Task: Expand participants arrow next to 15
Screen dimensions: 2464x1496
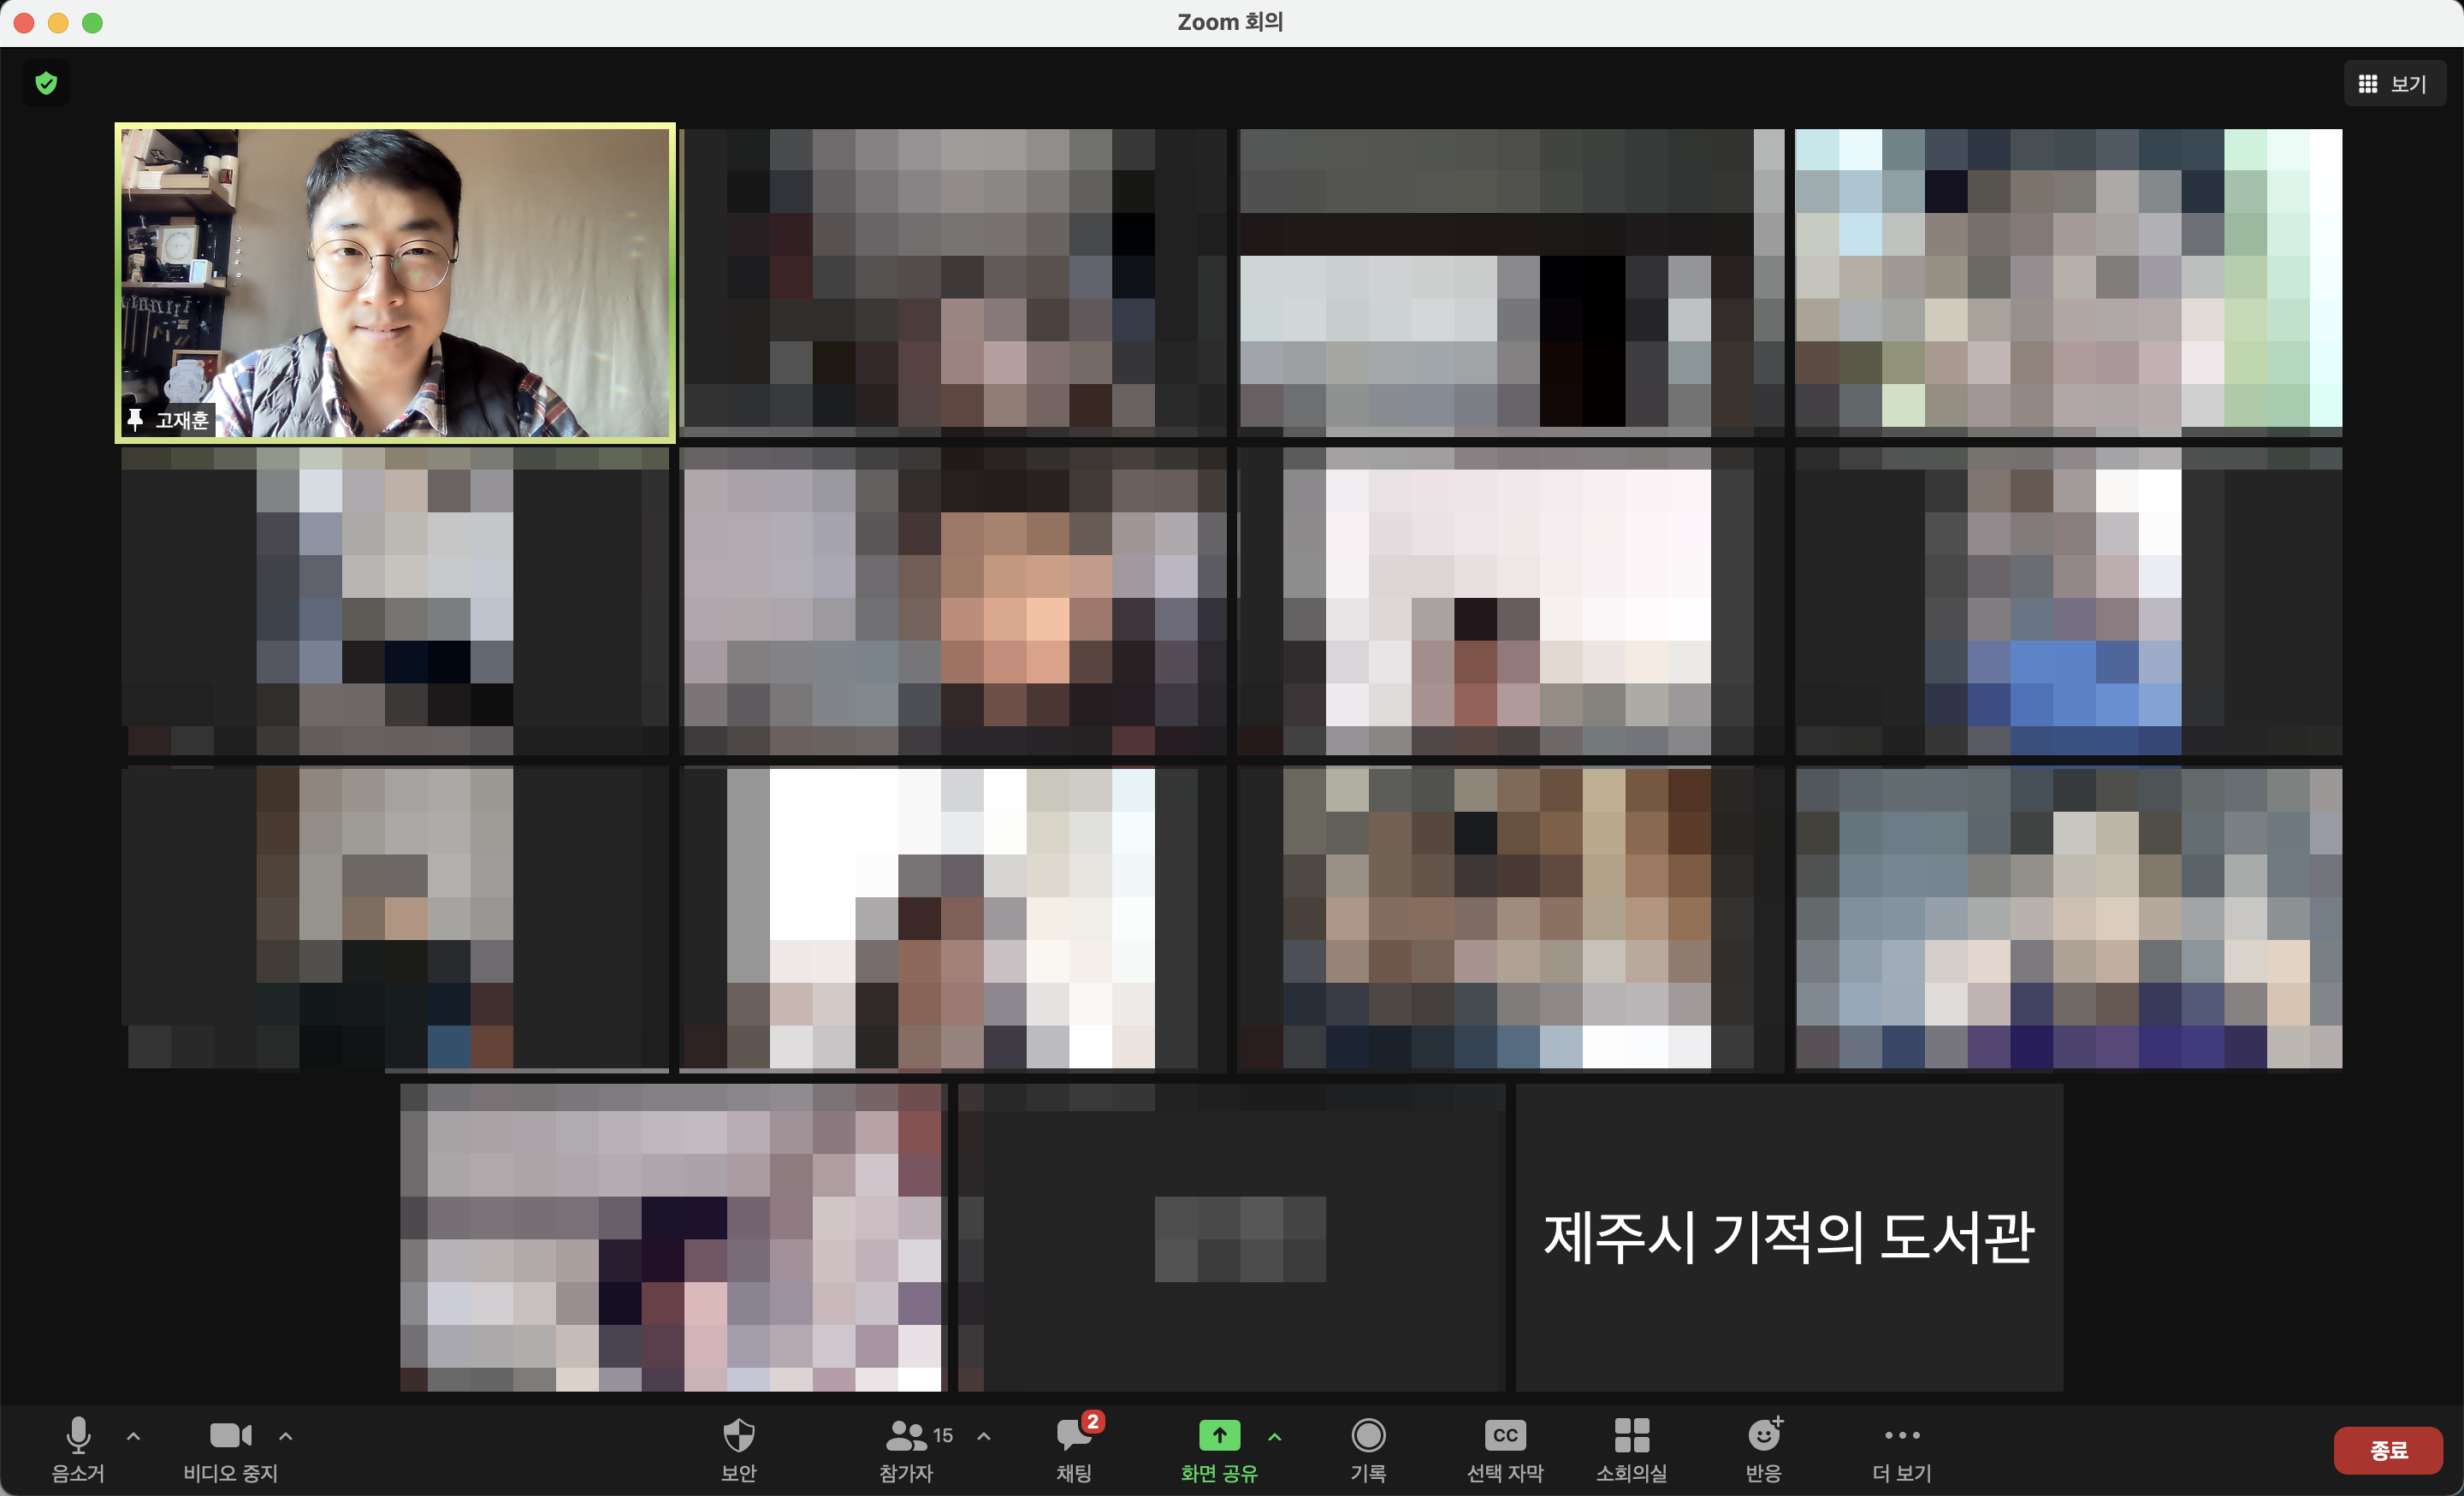Action: 984,1436
